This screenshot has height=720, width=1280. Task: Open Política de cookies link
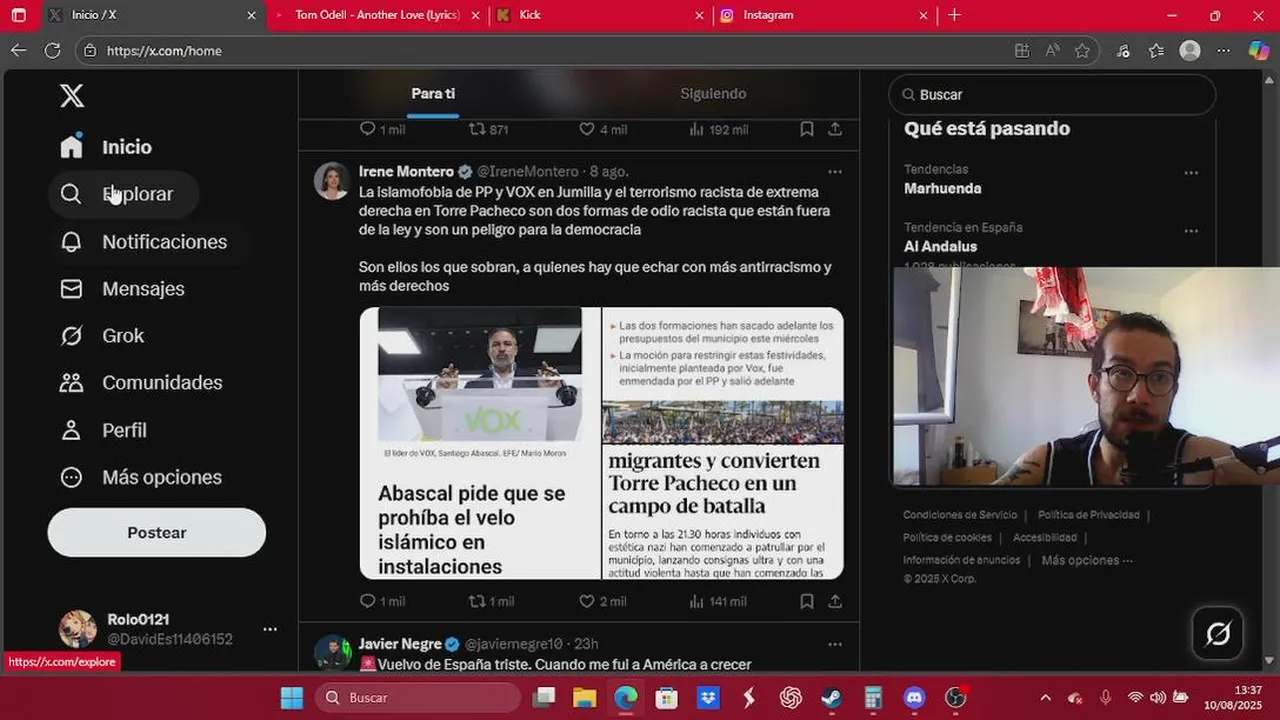(947, 538)
